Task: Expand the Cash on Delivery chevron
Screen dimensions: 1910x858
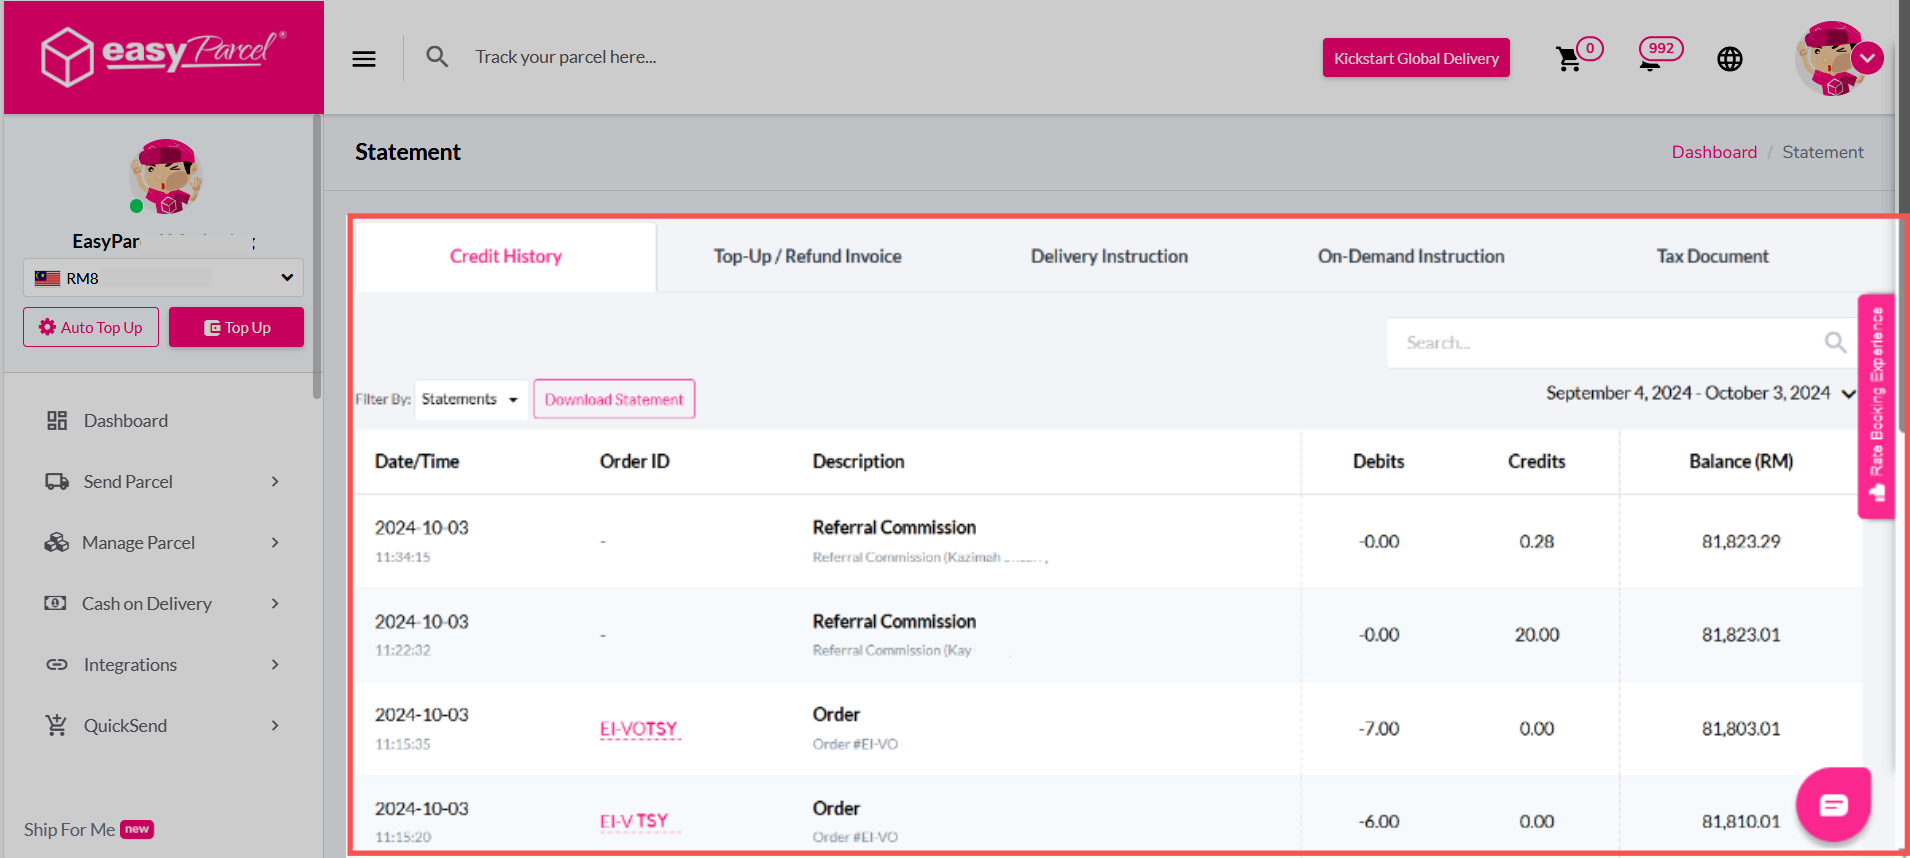Action: click(x=275, y=604)
